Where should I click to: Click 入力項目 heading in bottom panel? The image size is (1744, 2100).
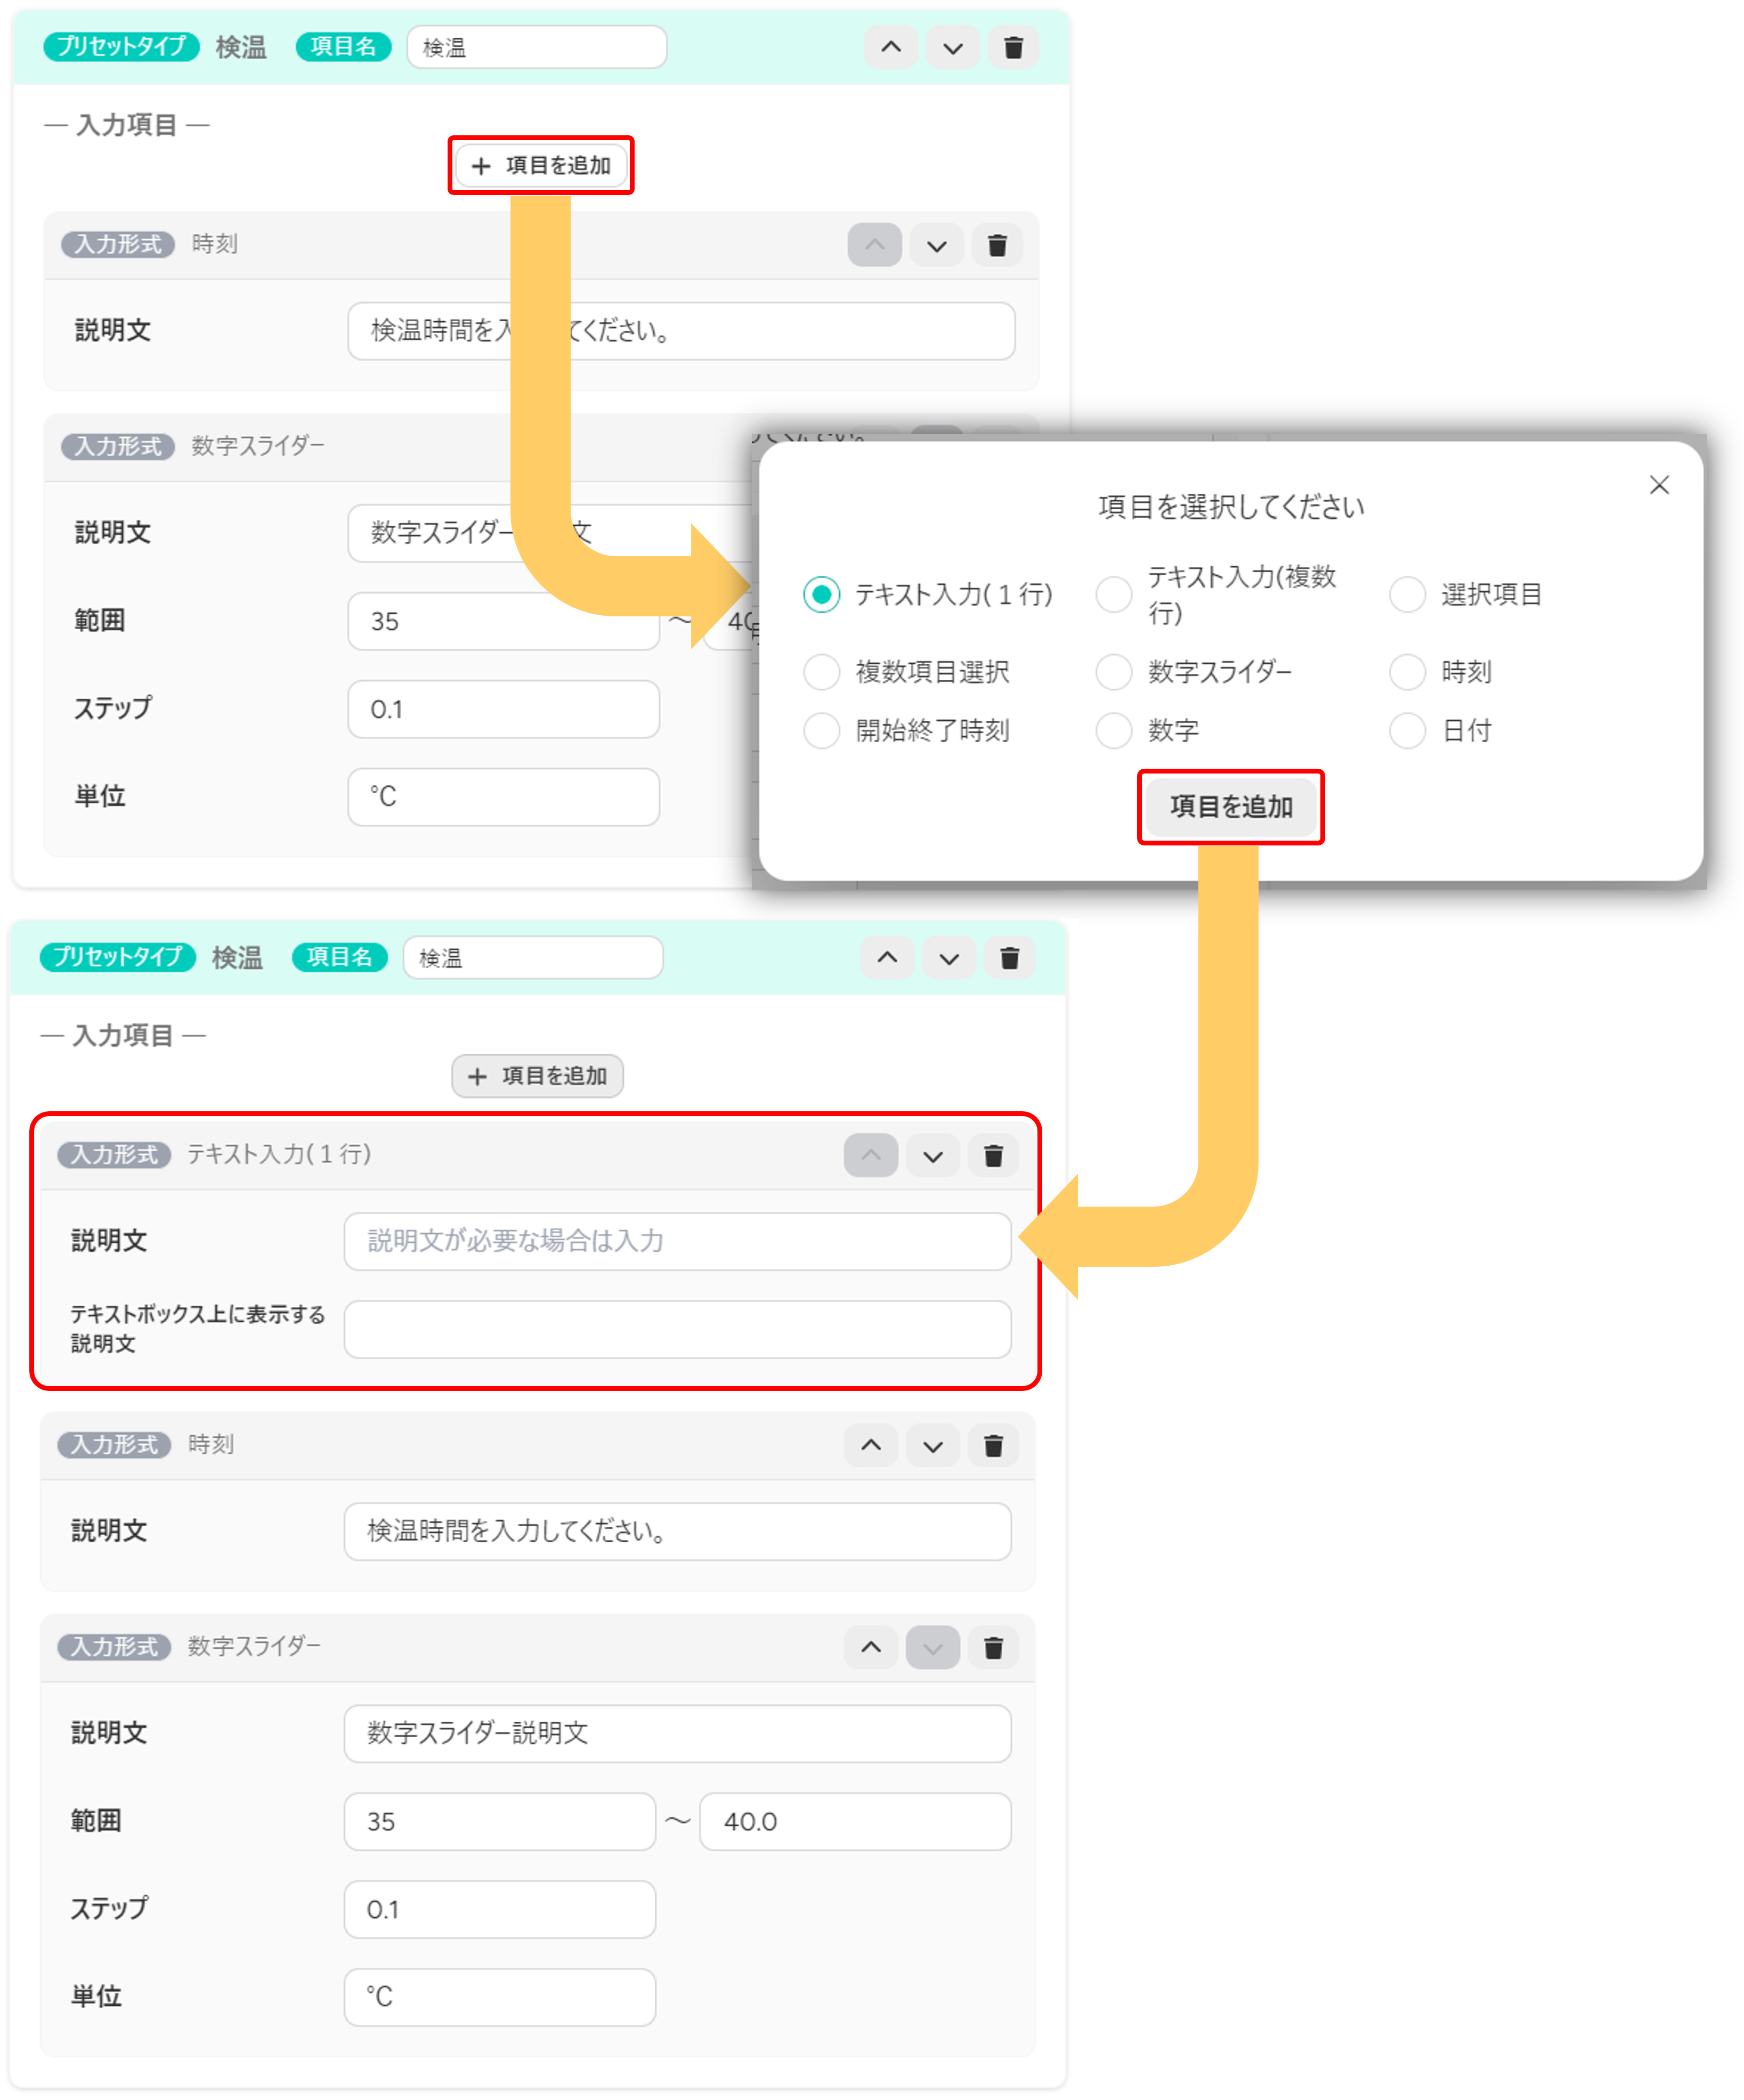[x=123, y=1036]
